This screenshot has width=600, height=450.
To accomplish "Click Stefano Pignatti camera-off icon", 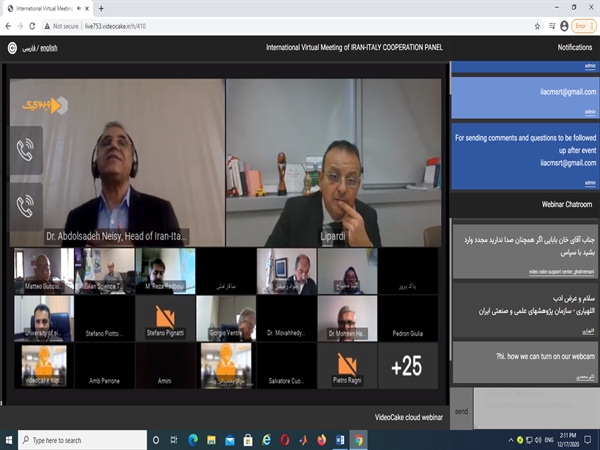I will 165,316.
